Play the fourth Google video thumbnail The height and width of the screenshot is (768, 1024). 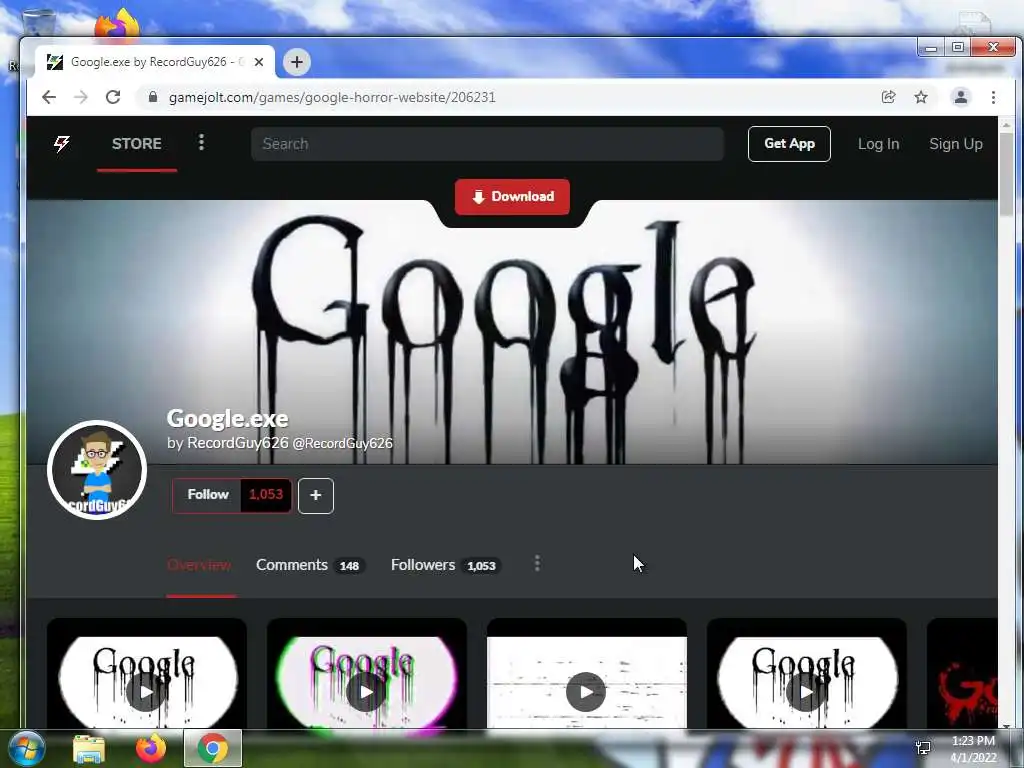pyautogui.click(x=806, y=691)
